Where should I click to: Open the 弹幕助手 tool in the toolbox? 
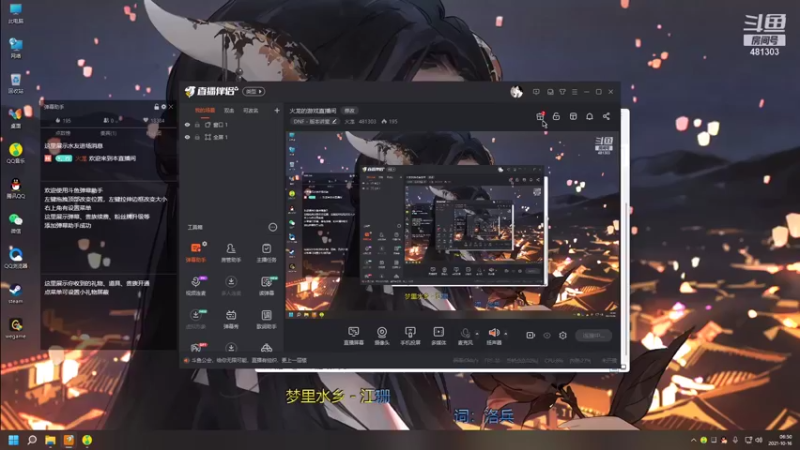[x=195, y=253]
